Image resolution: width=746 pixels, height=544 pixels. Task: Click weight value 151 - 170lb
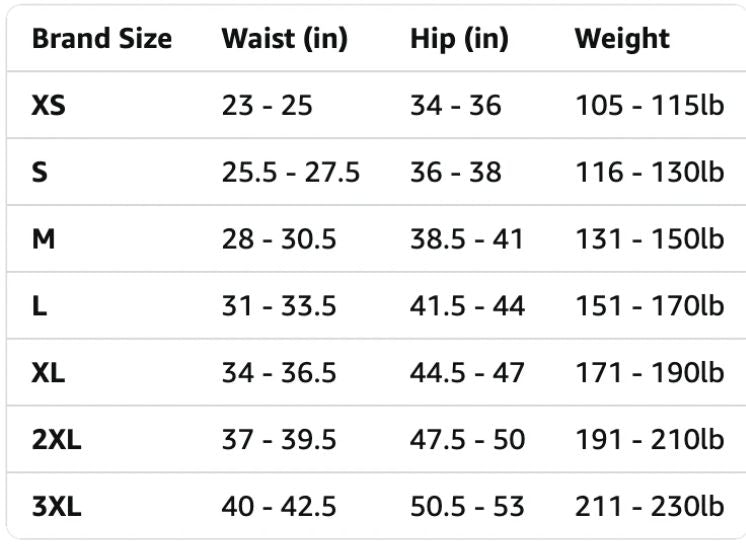[x=650, y=306]
